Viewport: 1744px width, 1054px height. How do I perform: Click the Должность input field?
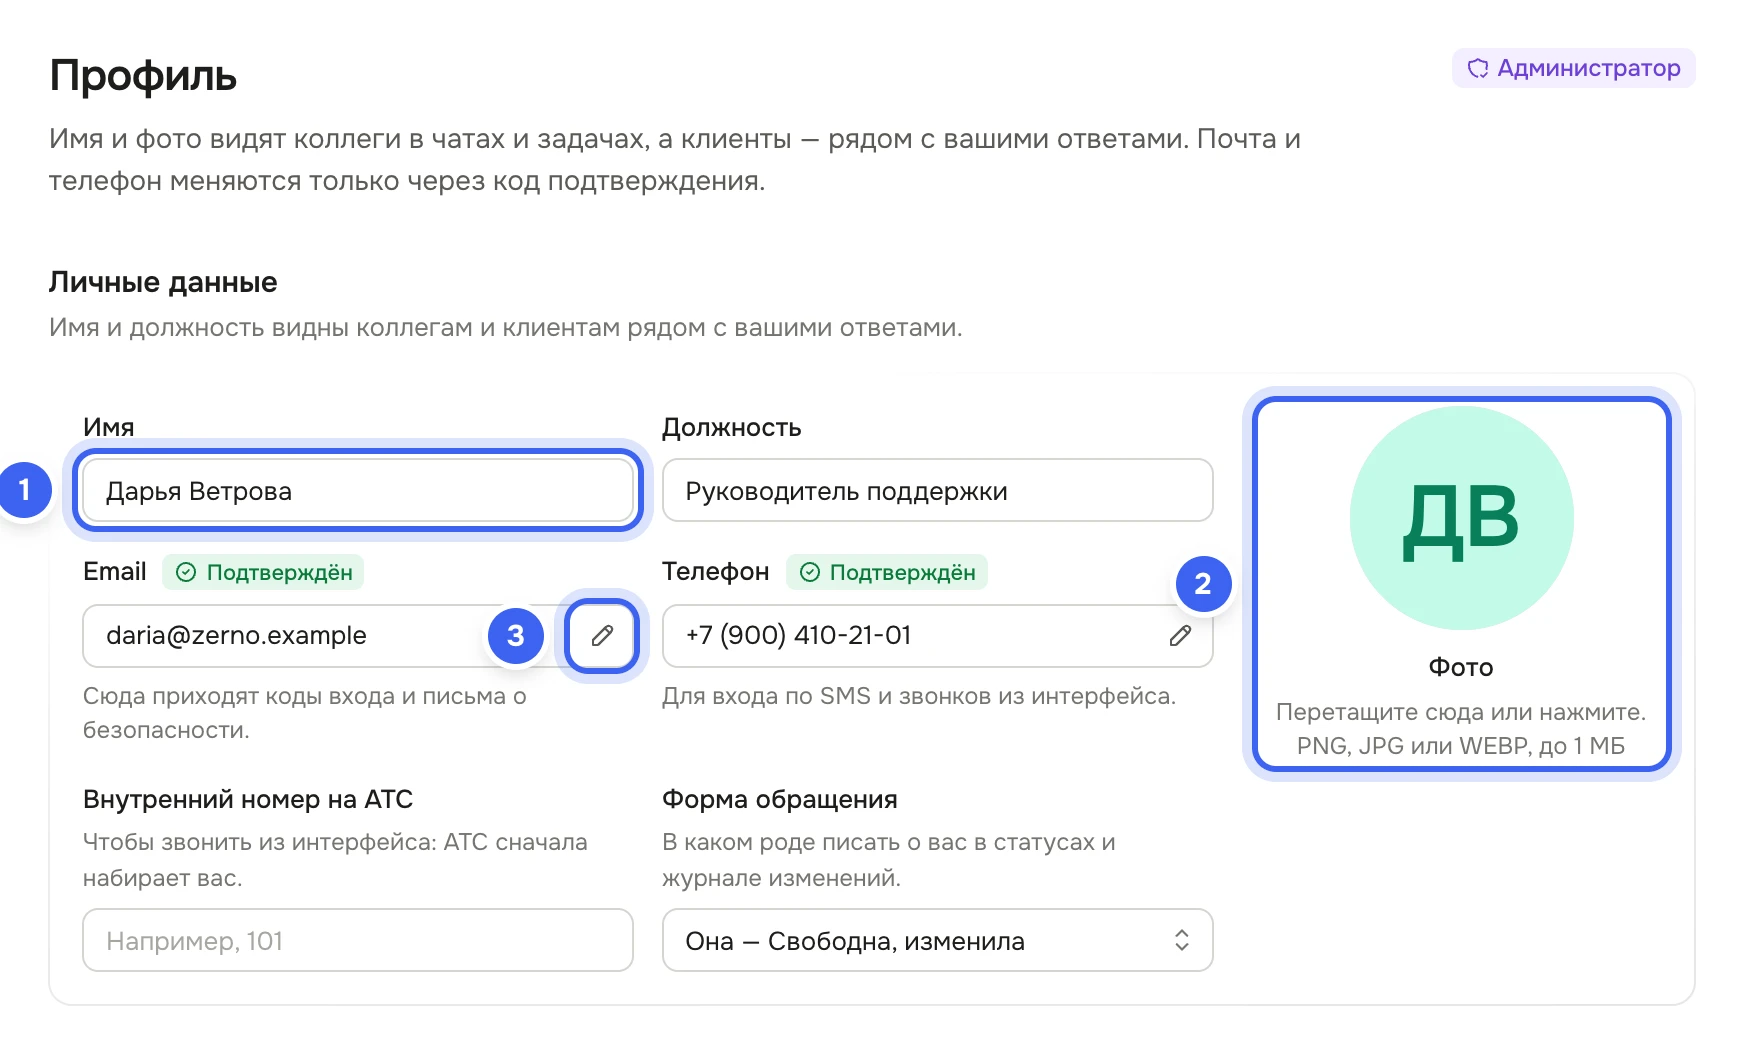938,490
